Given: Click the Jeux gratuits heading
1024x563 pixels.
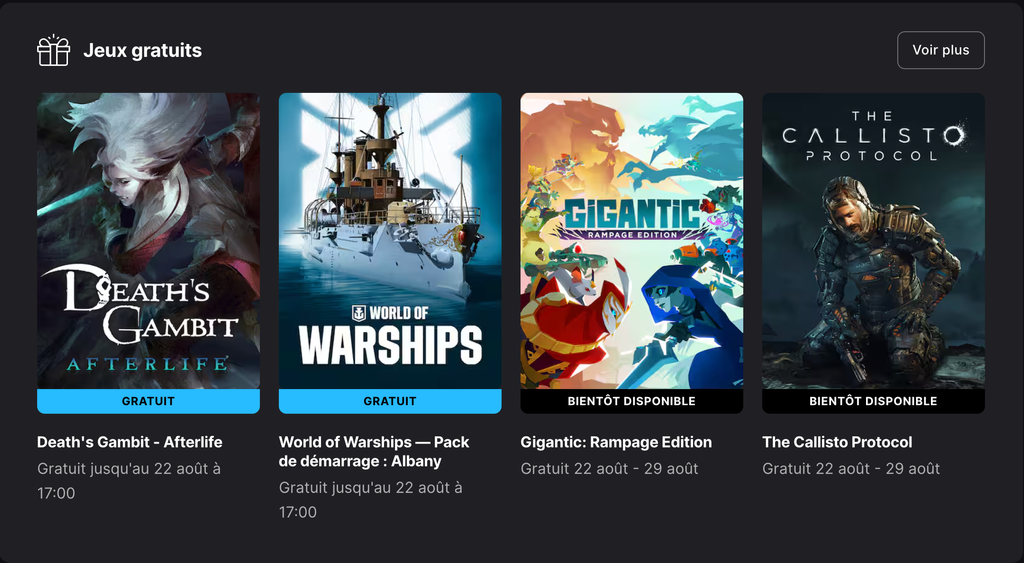Looking at the screenshot, I should coord(142,50).
